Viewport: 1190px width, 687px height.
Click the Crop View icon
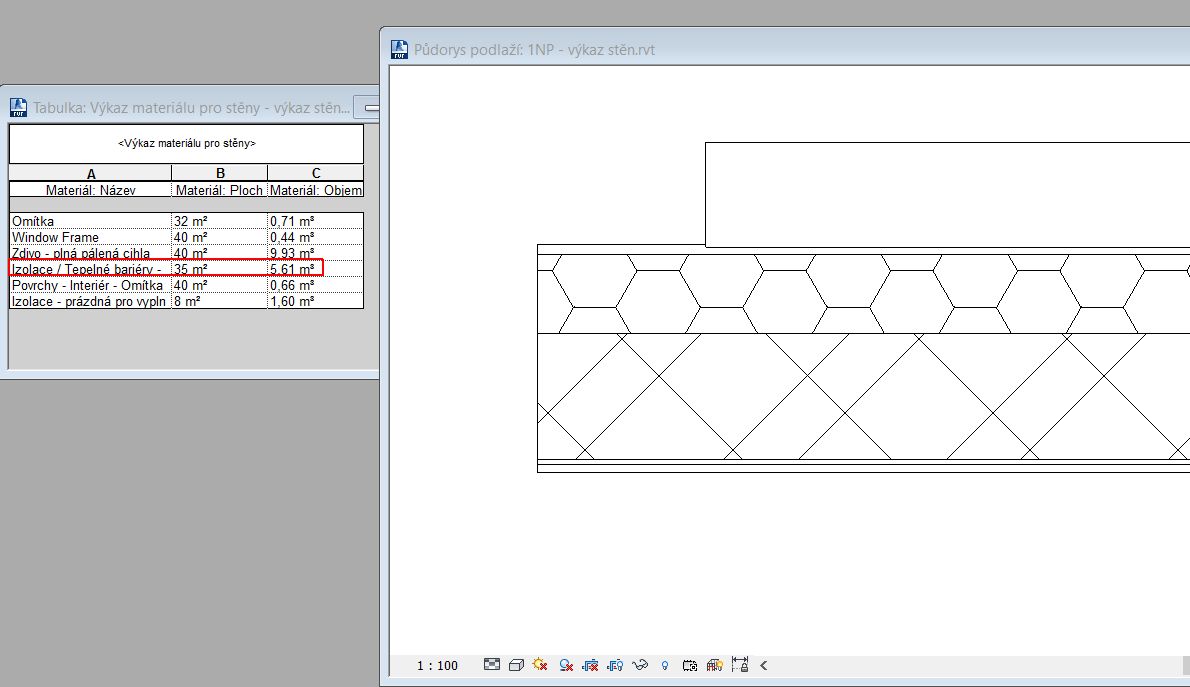coord(590,664)
